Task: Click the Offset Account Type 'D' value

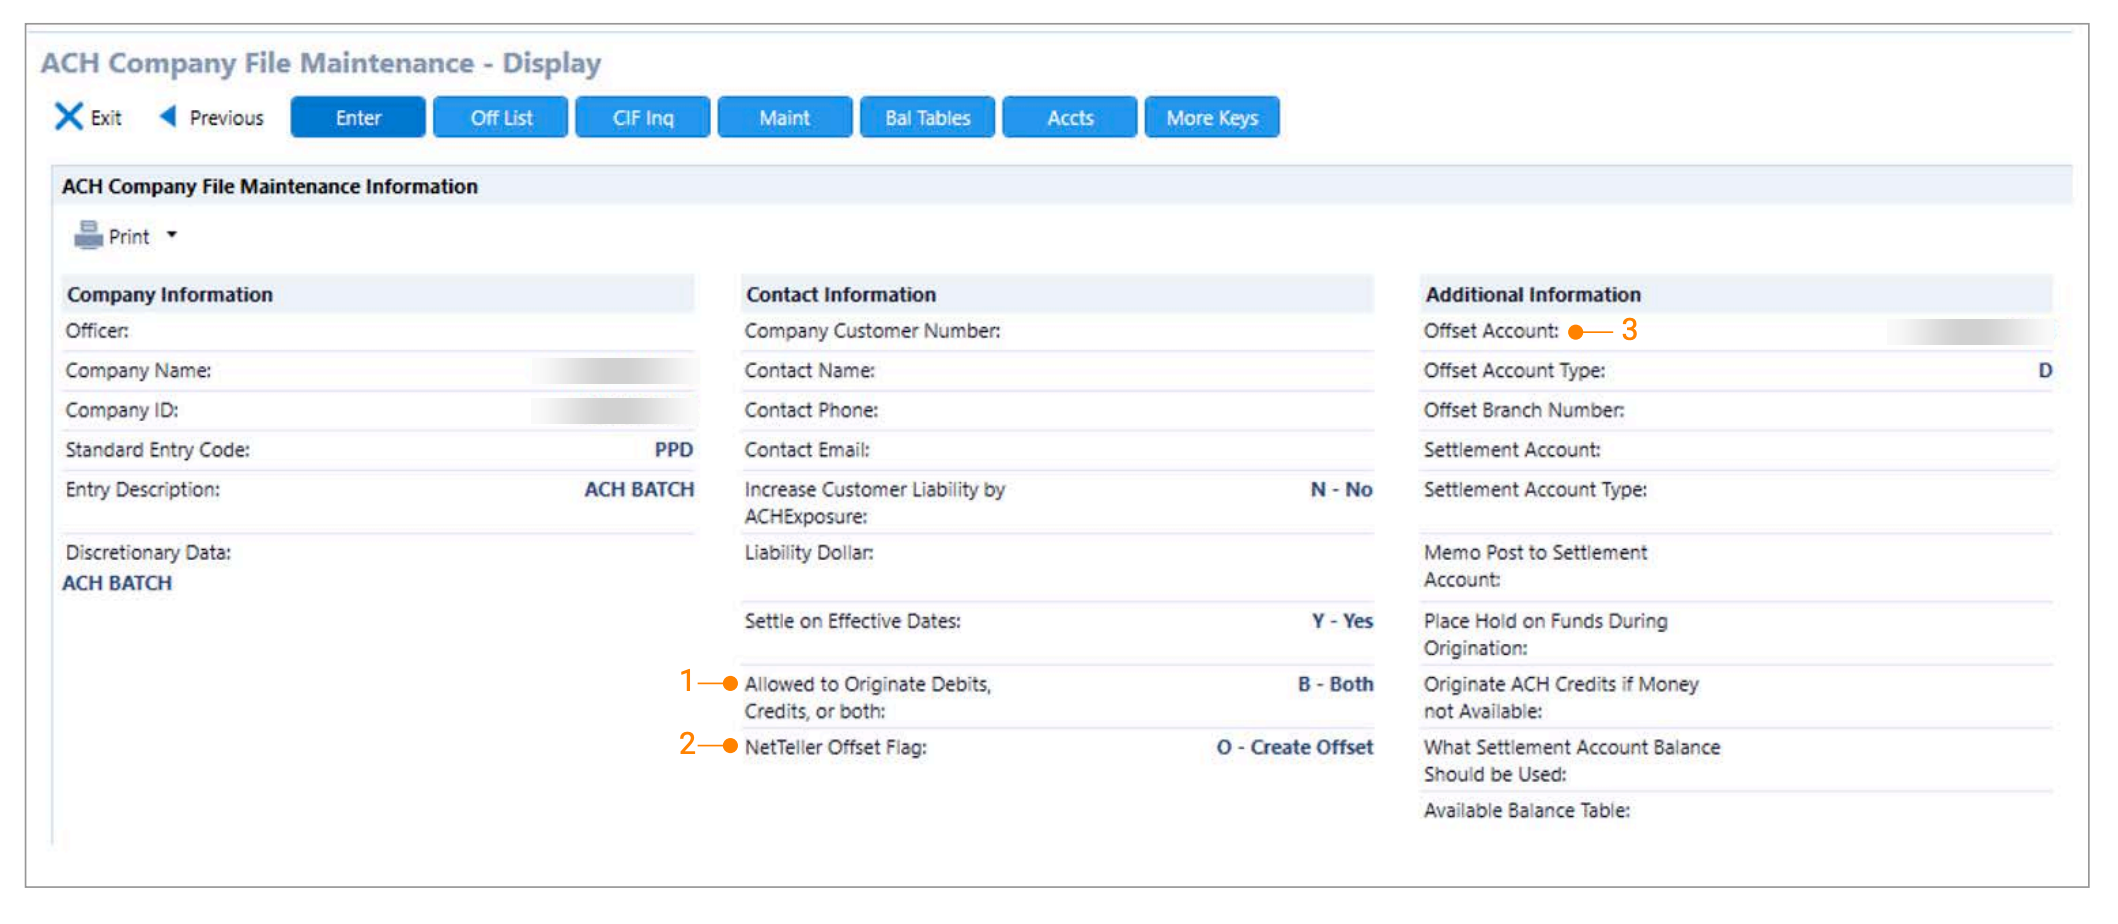Action: (2044, 371)
